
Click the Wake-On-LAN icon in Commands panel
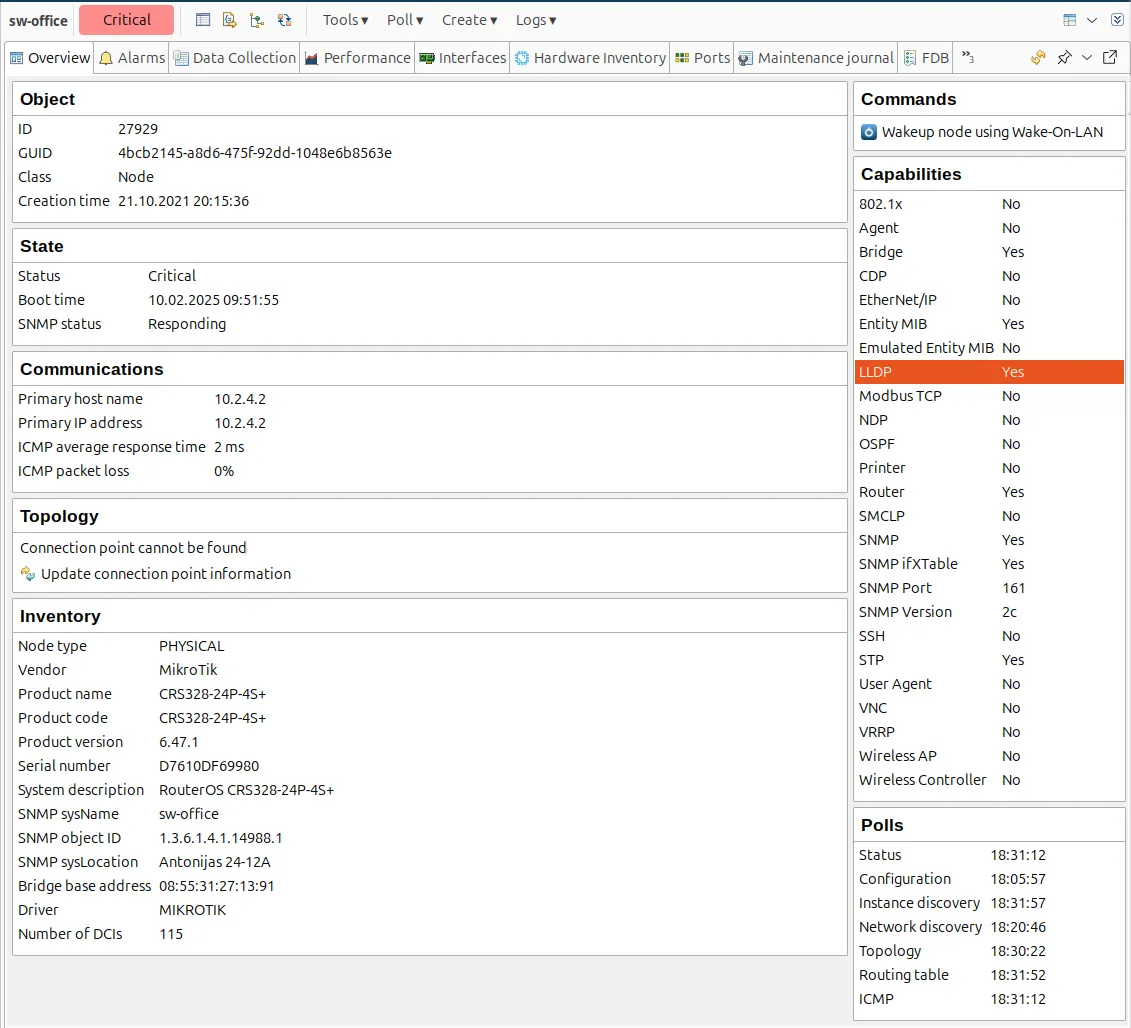tap(867, 132)
